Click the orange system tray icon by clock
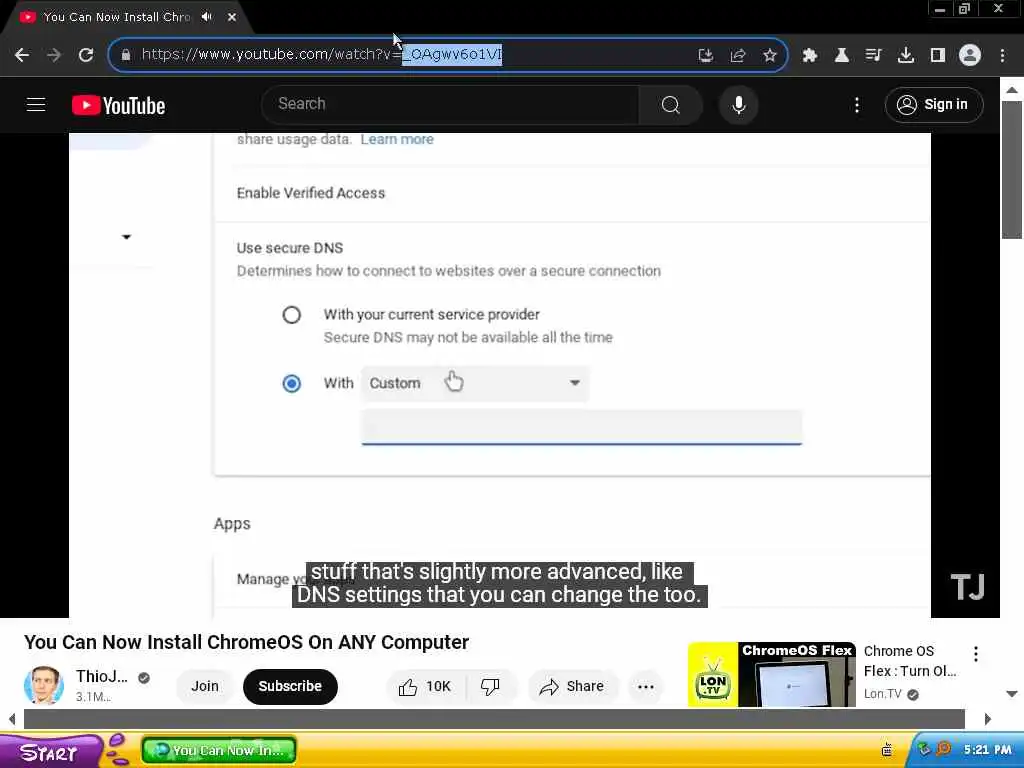This screenshot has height=768, width=1024. 943,749
